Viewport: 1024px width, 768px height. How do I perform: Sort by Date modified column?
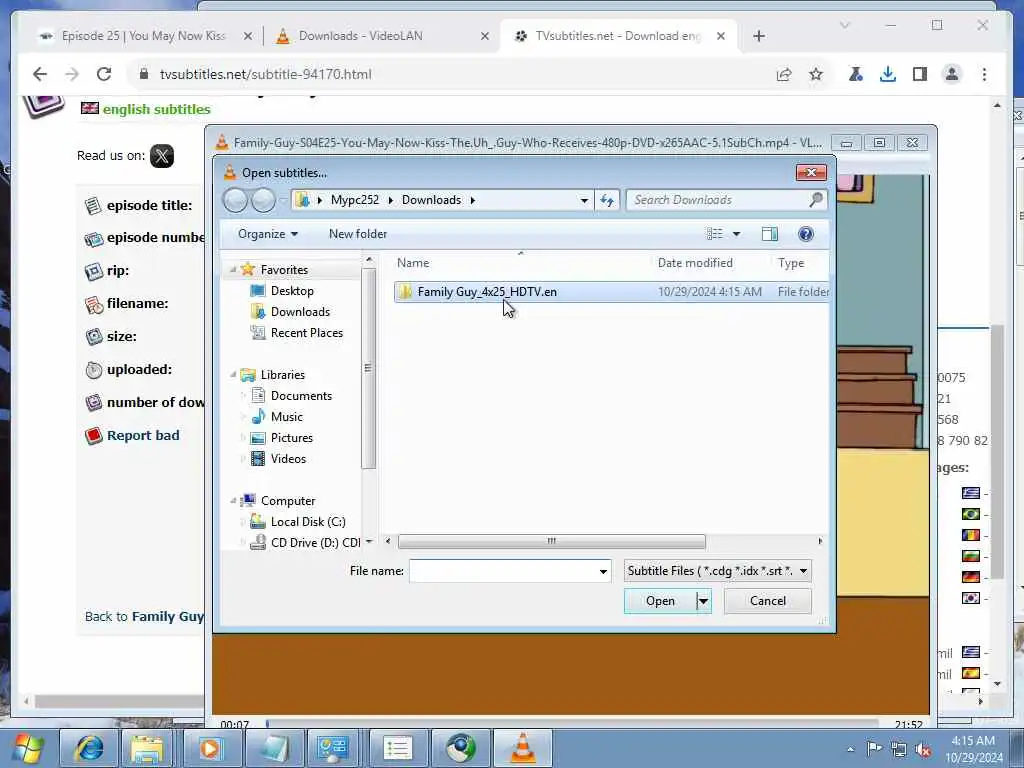tap(695, 263)
